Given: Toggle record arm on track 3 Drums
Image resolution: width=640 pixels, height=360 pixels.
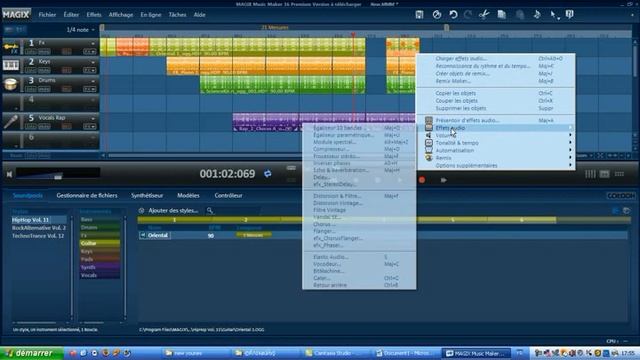Looking at the screenshot, I should coord(67,89).
